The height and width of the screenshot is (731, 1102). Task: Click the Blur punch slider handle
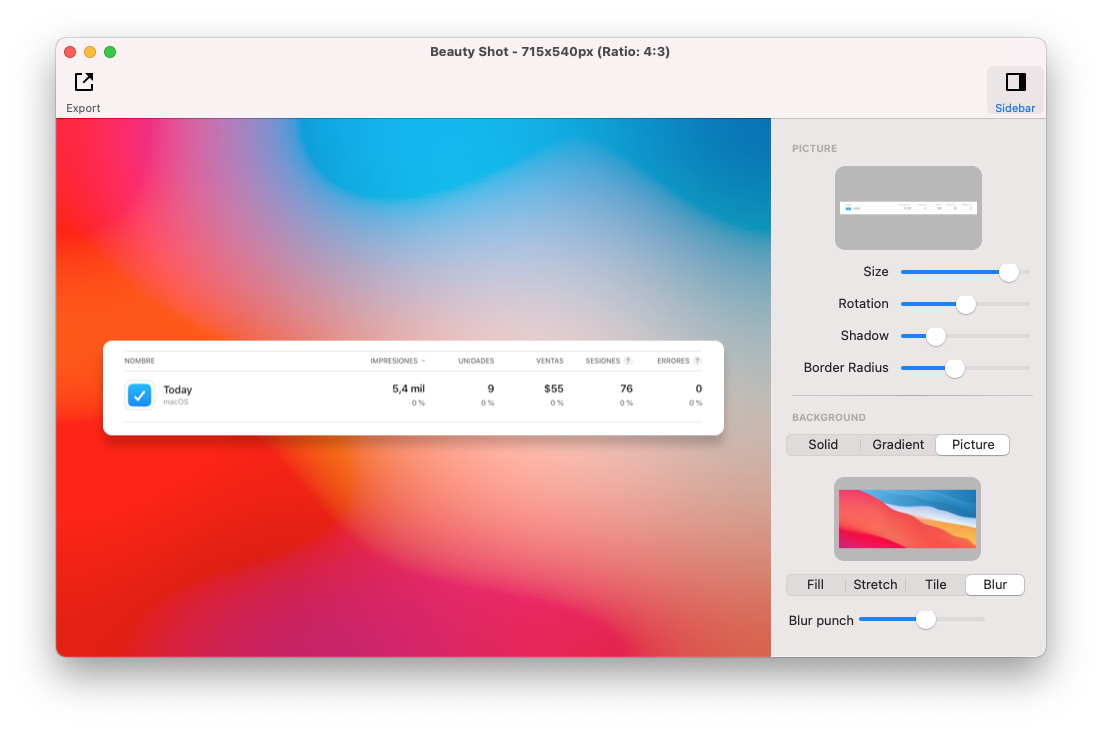926,619
